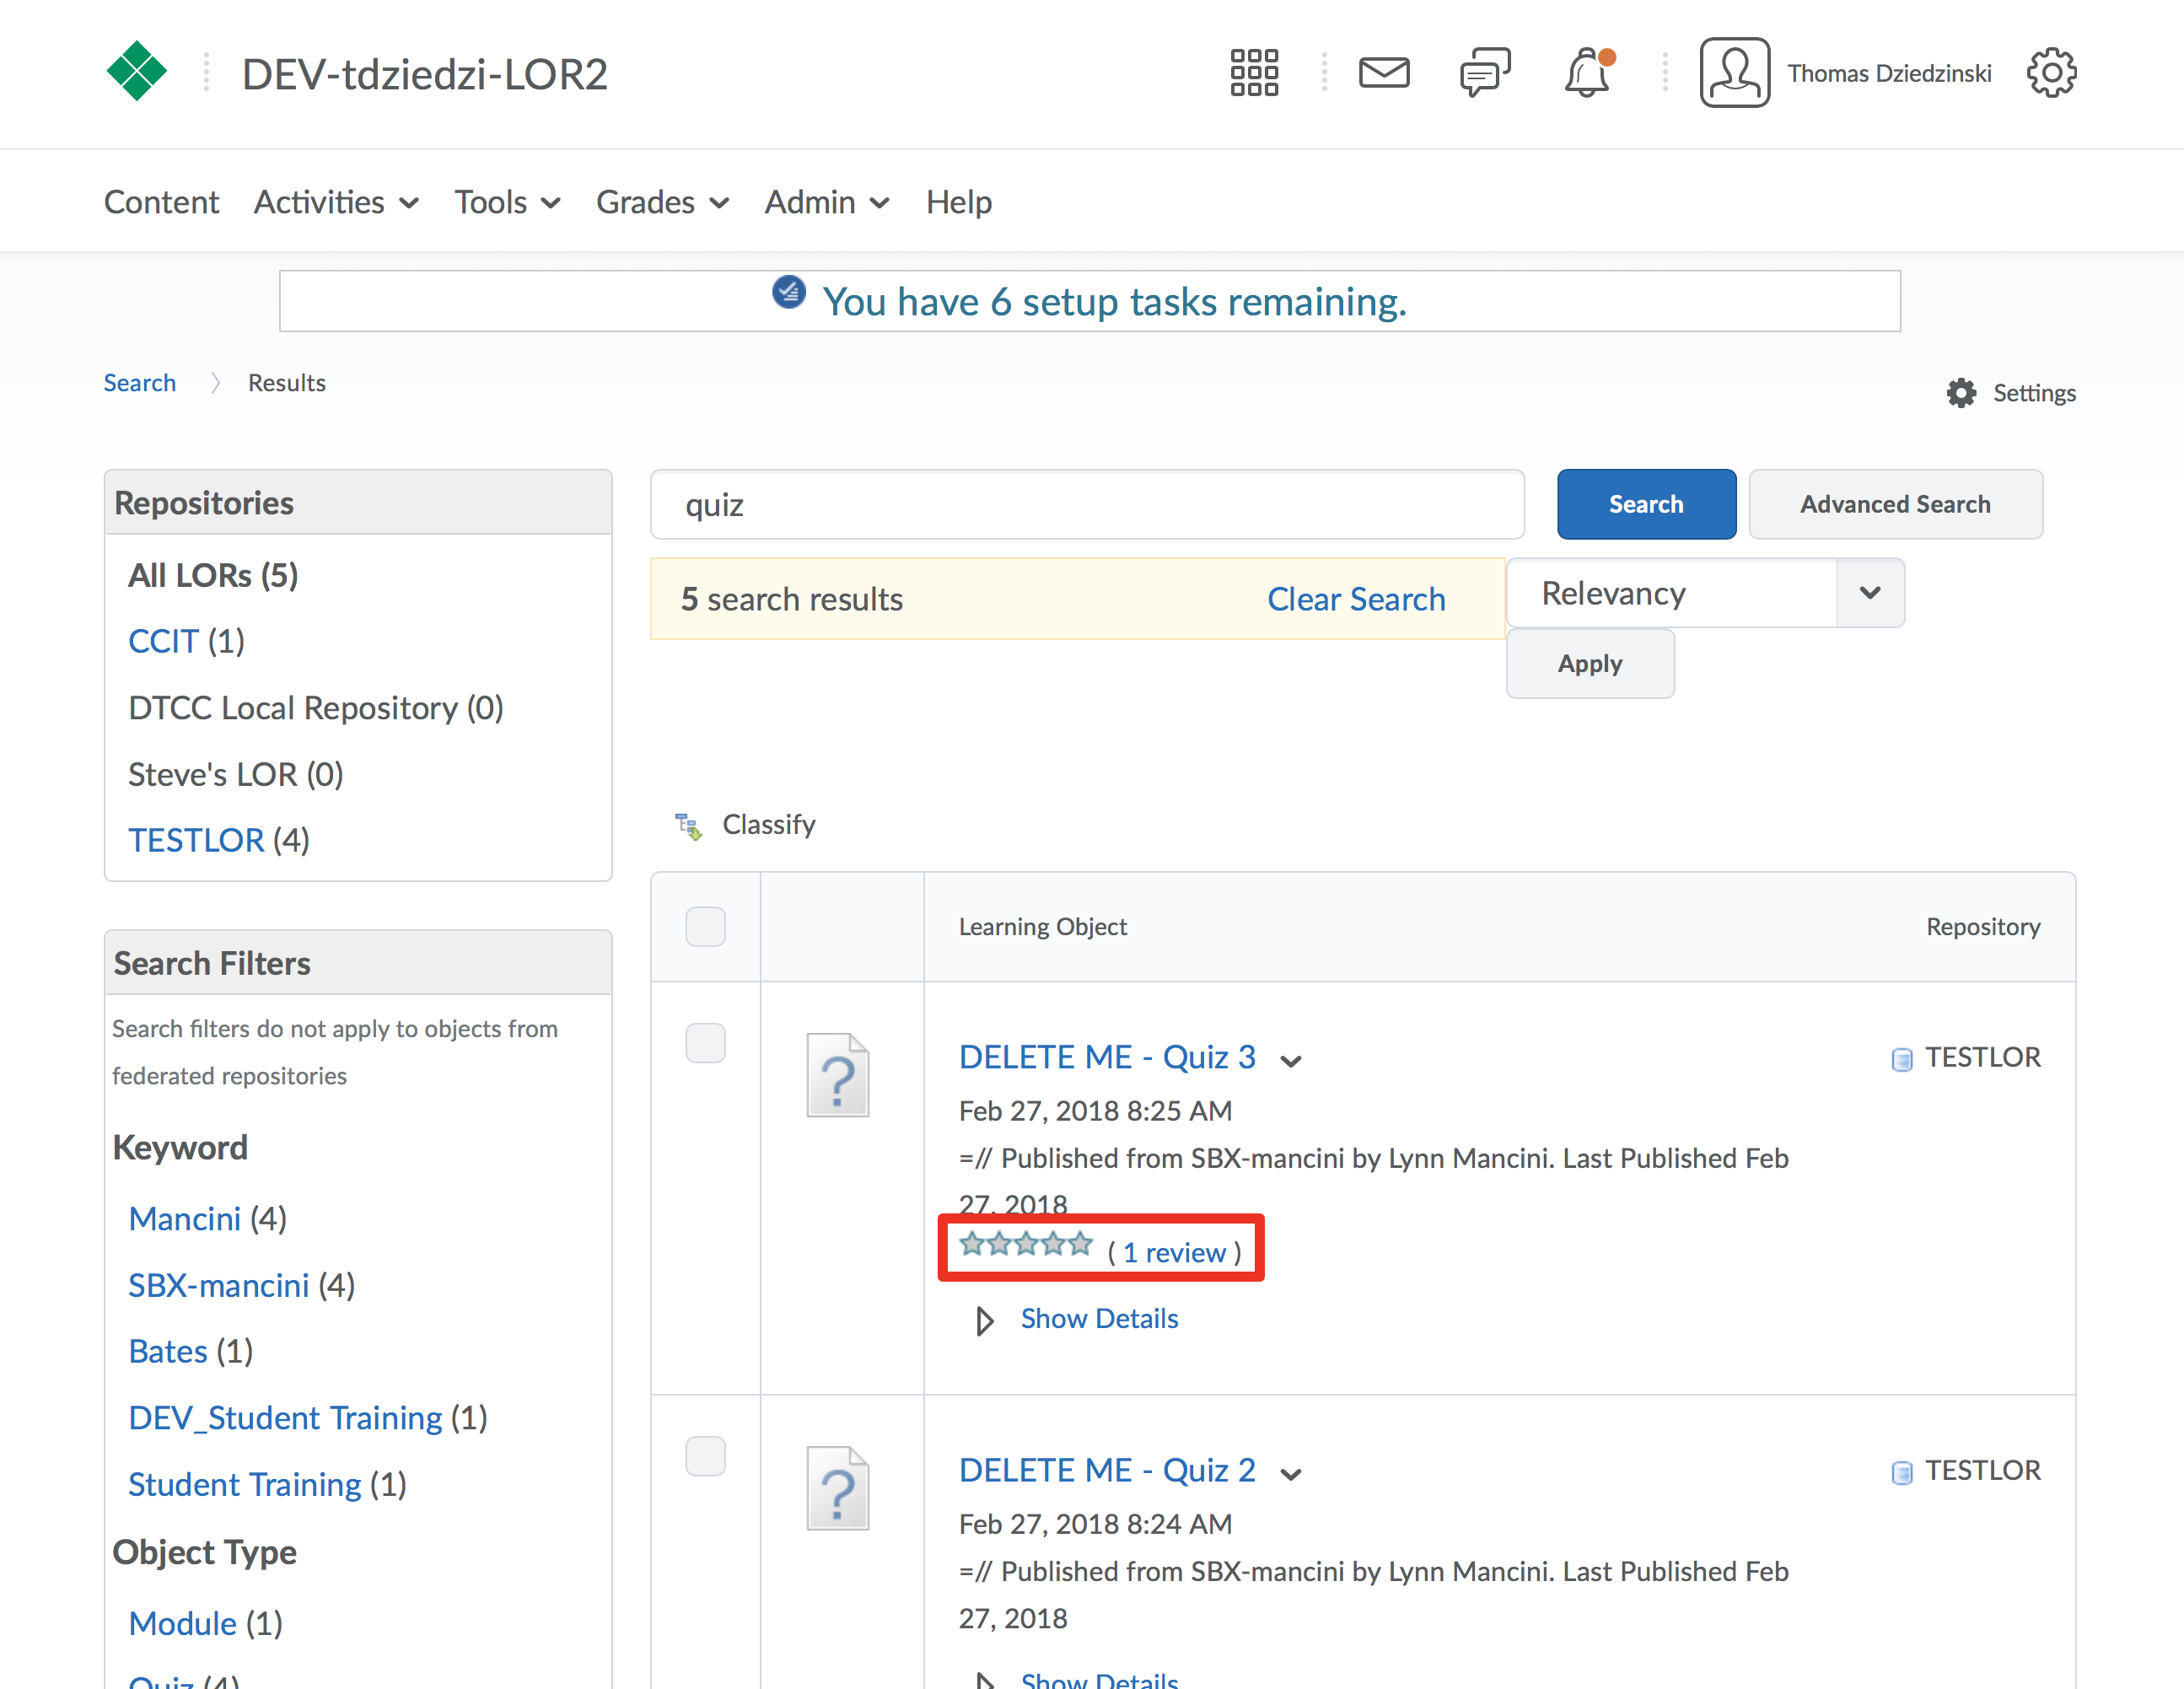Click the Learning Object column header
Screen dimensions: 2184x1689
[x=1043, y=927]
